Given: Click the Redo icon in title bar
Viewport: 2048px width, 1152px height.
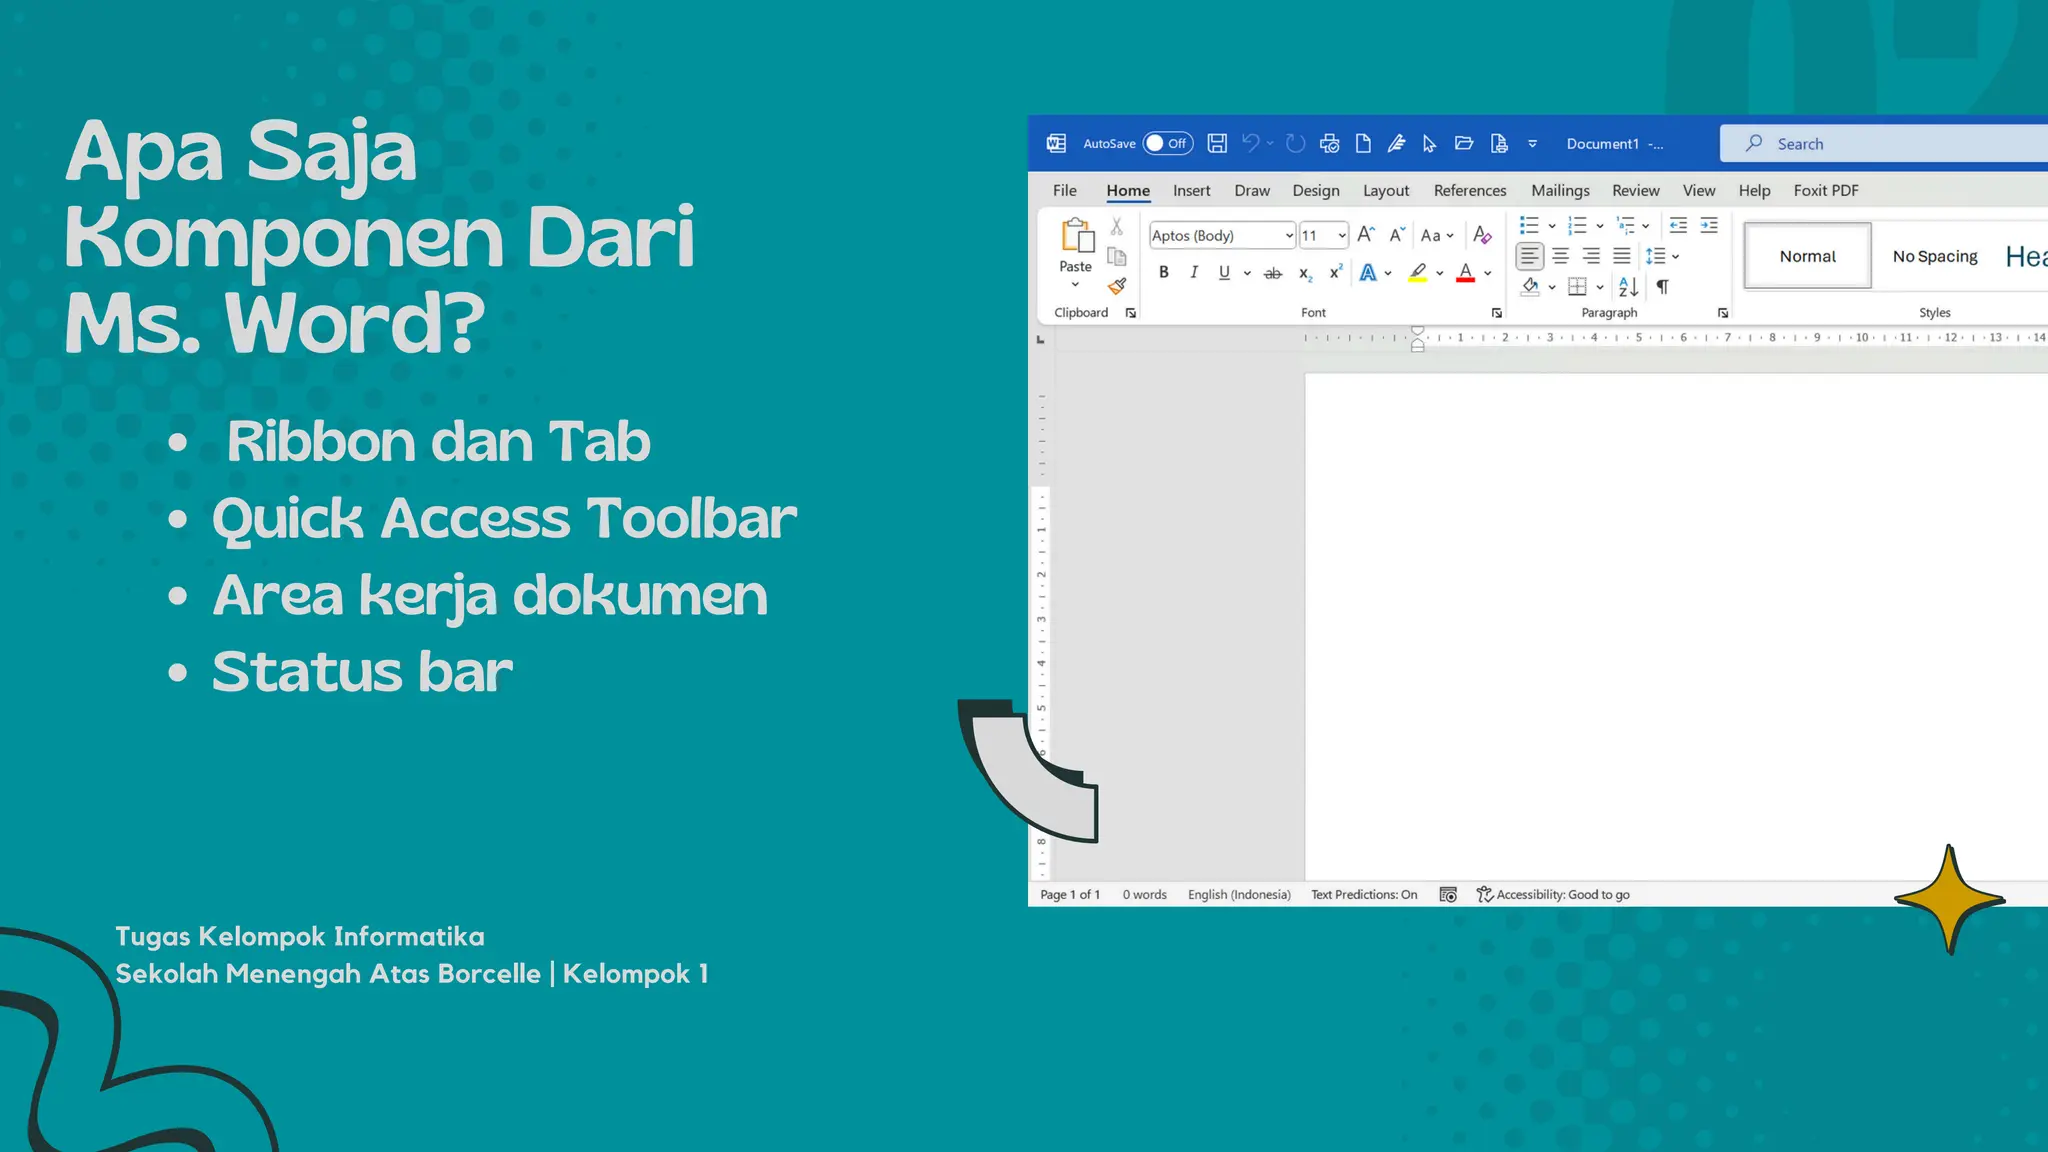Looking at the screenshot, I should click(x=1295, y=143).
